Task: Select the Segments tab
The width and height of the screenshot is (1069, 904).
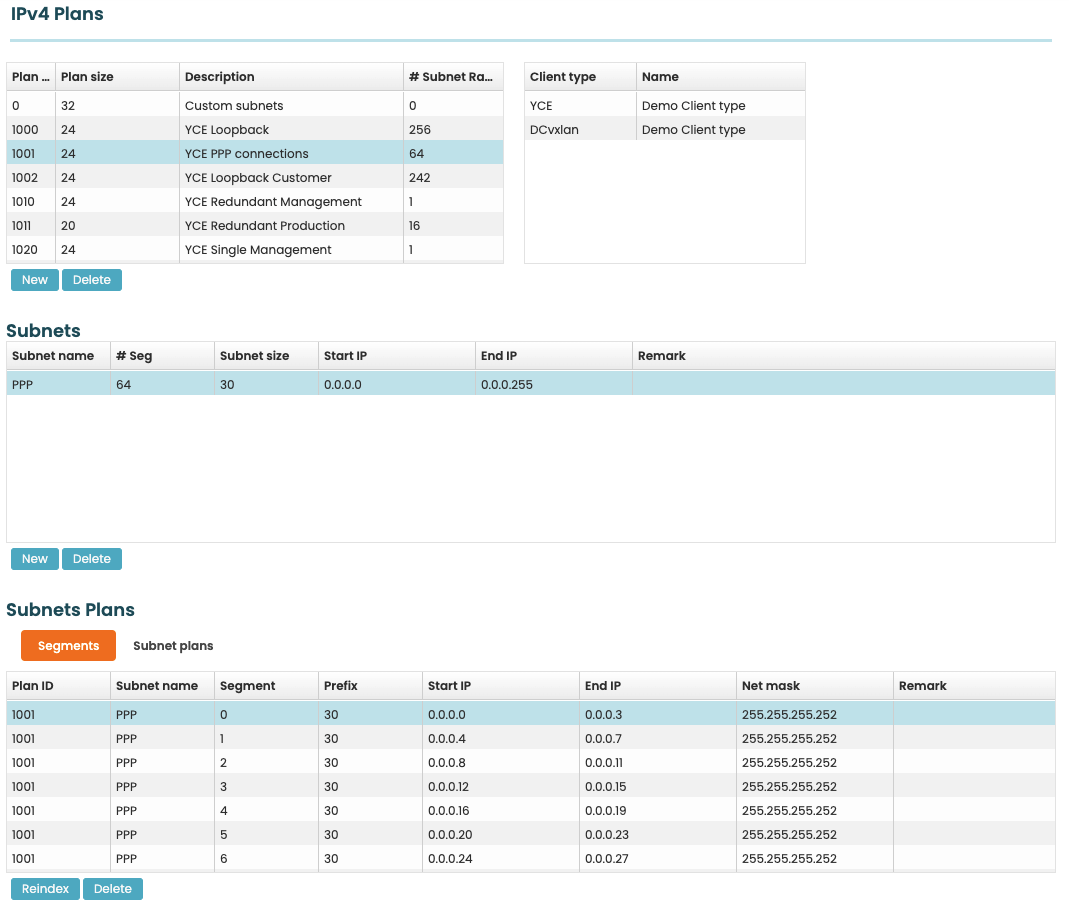Action: pos(68,646)
